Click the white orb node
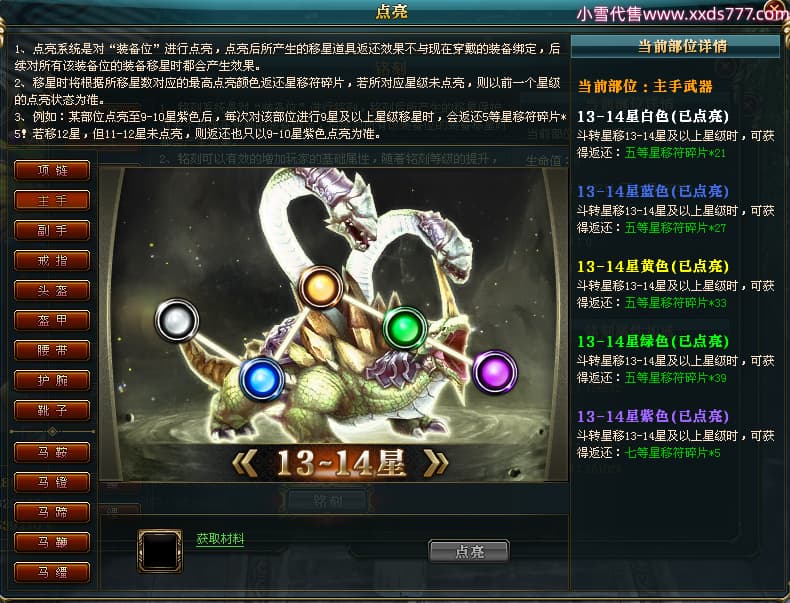The image size is (790, 603). (x=176, y=320)
